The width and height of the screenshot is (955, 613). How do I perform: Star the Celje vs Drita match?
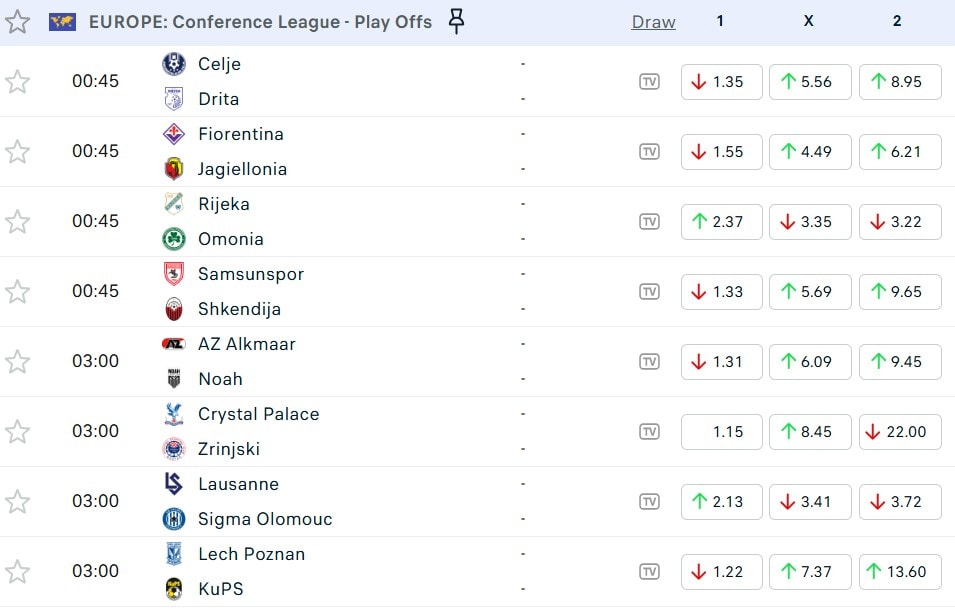17,82
